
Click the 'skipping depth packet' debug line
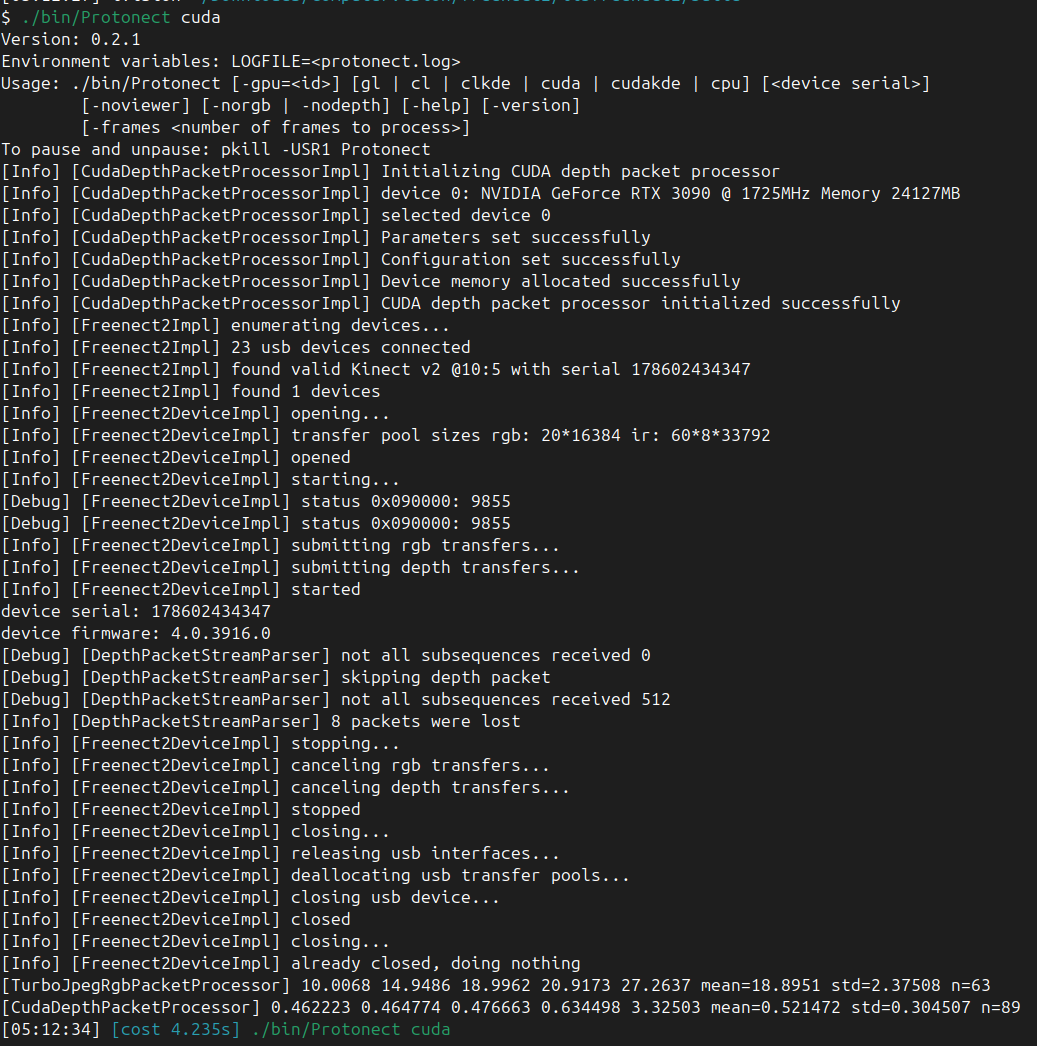coord(275,678)
